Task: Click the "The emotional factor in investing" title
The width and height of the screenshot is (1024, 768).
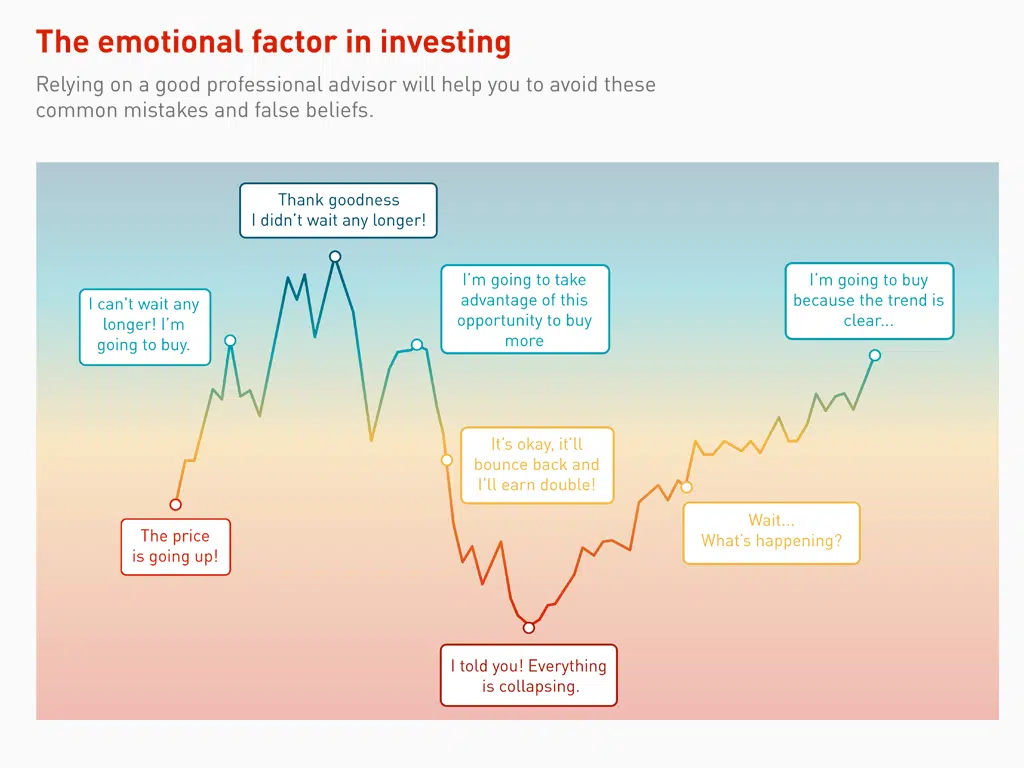Action: point(273,43)
